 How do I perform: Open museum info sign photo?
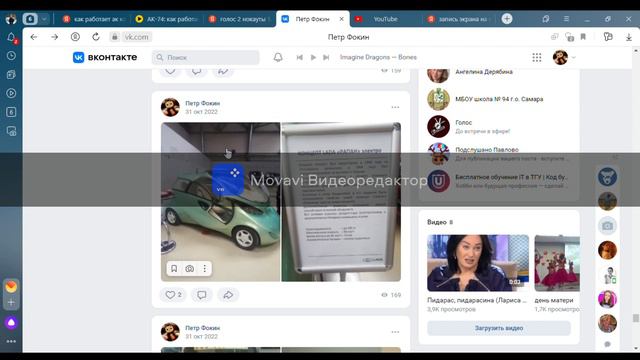click(x=341, y=202)
